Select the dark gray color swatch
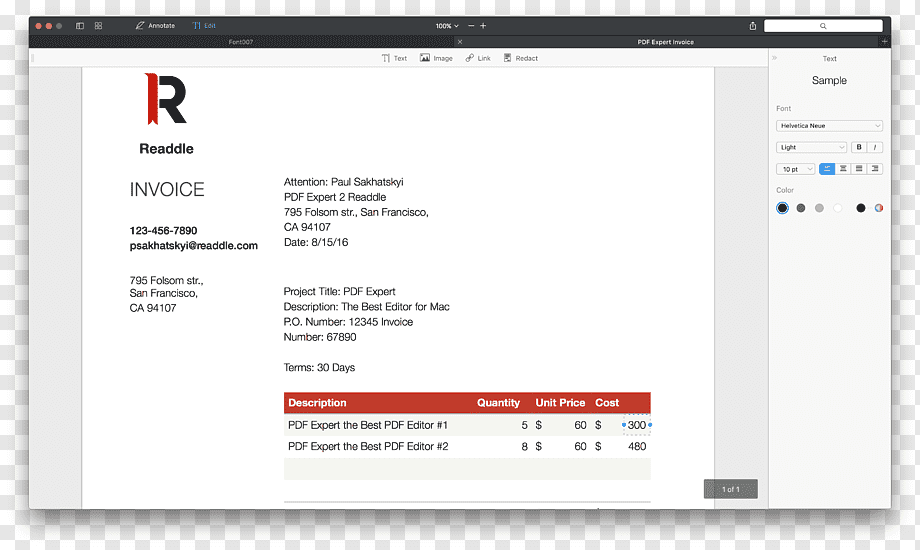Image resolution: width=920 pixels, height=550 pixels. (801, 208)
